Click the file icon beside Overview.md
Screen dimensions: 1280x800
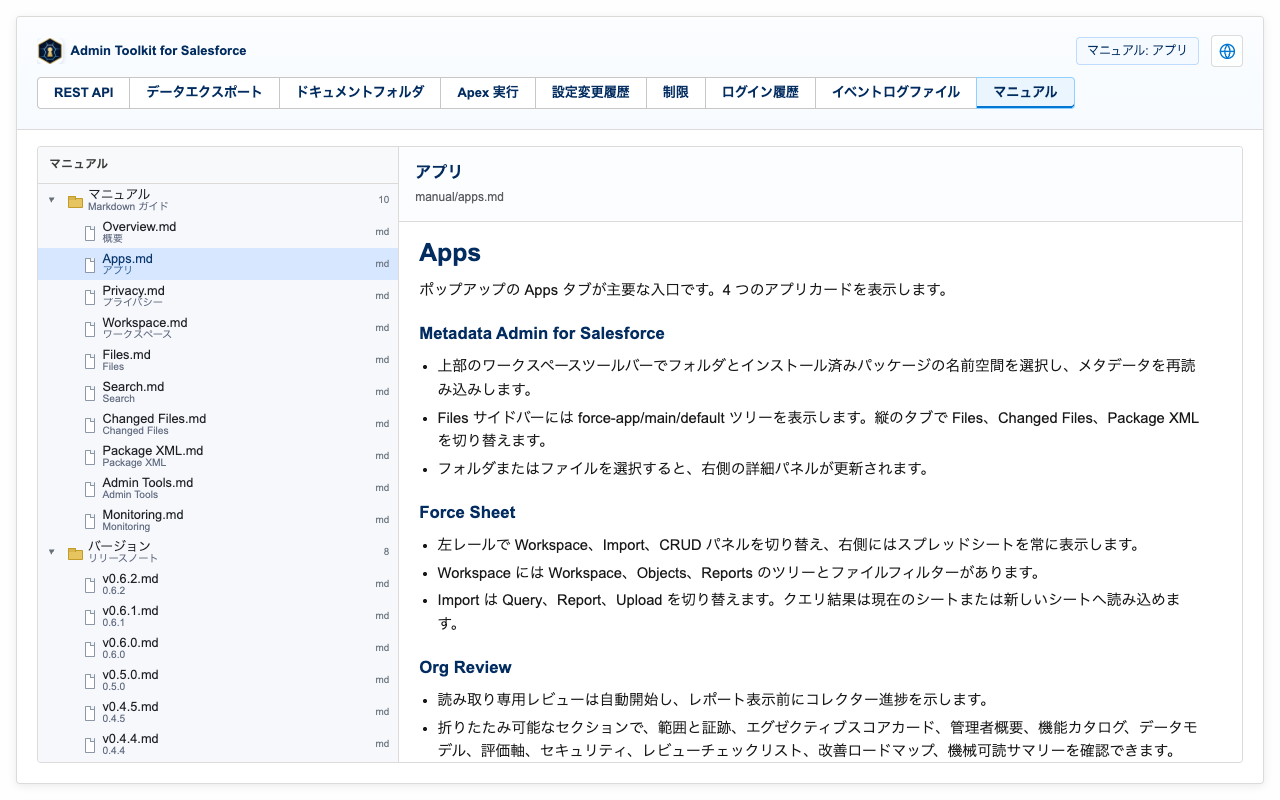pos(90,233)
